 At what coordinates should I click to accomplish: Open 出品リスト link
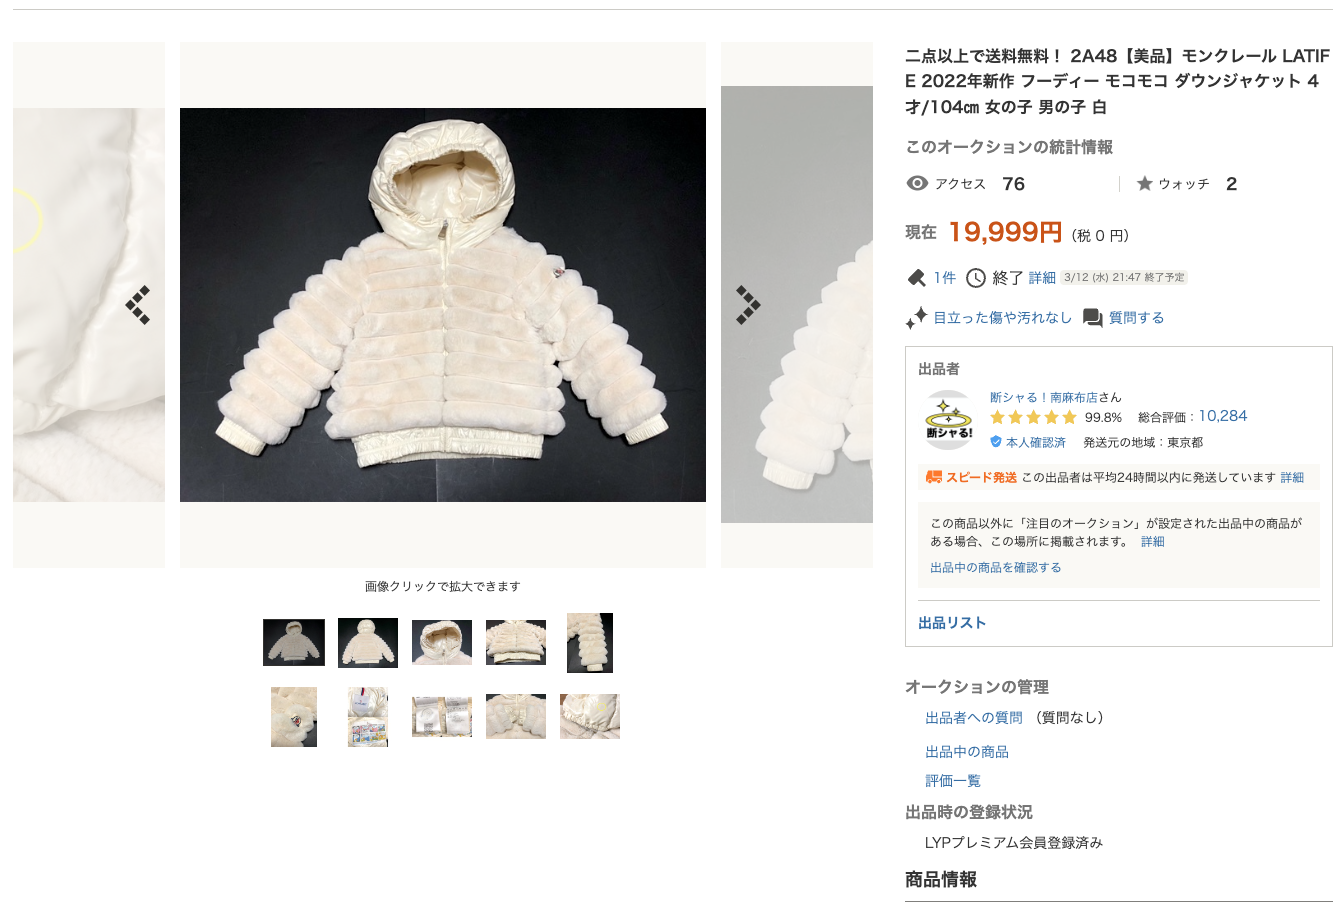pyautogui.click(x=952, y=622)
